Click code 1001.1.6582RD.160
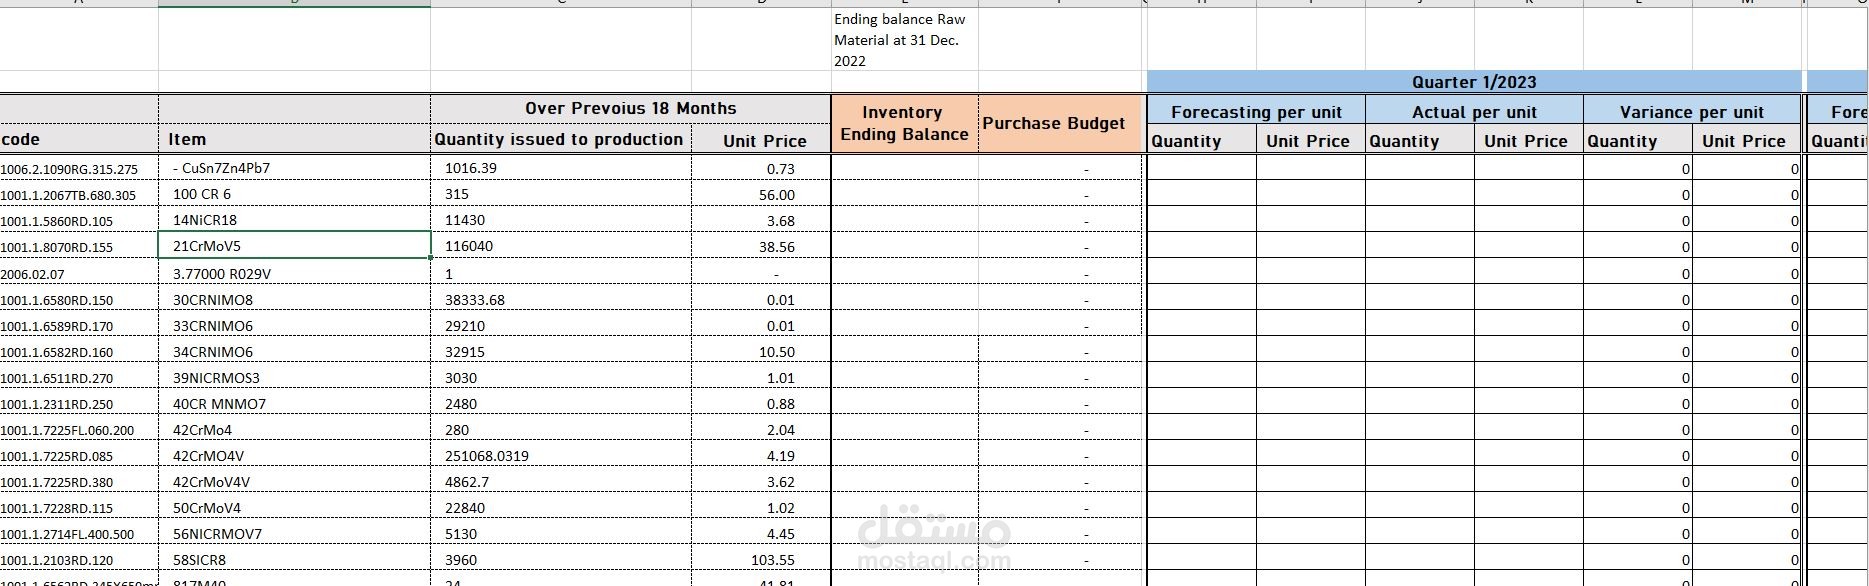The image size is (1869, 586). tap(79, 351)
